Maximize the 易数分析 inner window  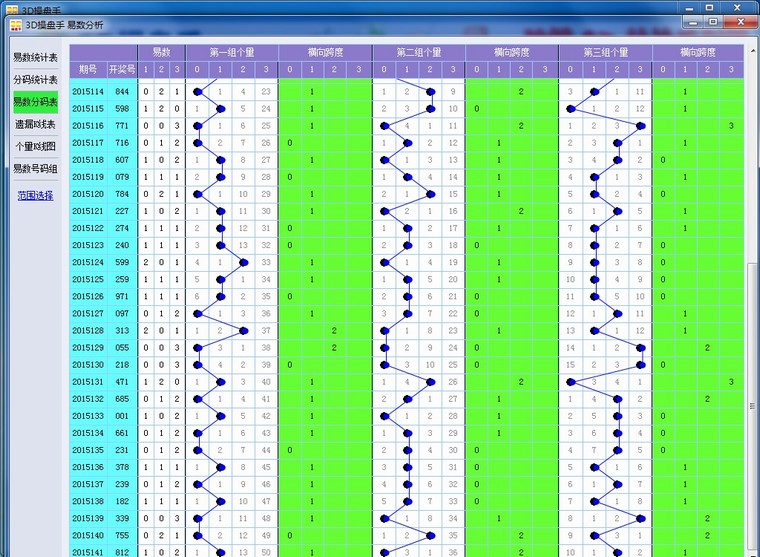click(x=711, y=22)
